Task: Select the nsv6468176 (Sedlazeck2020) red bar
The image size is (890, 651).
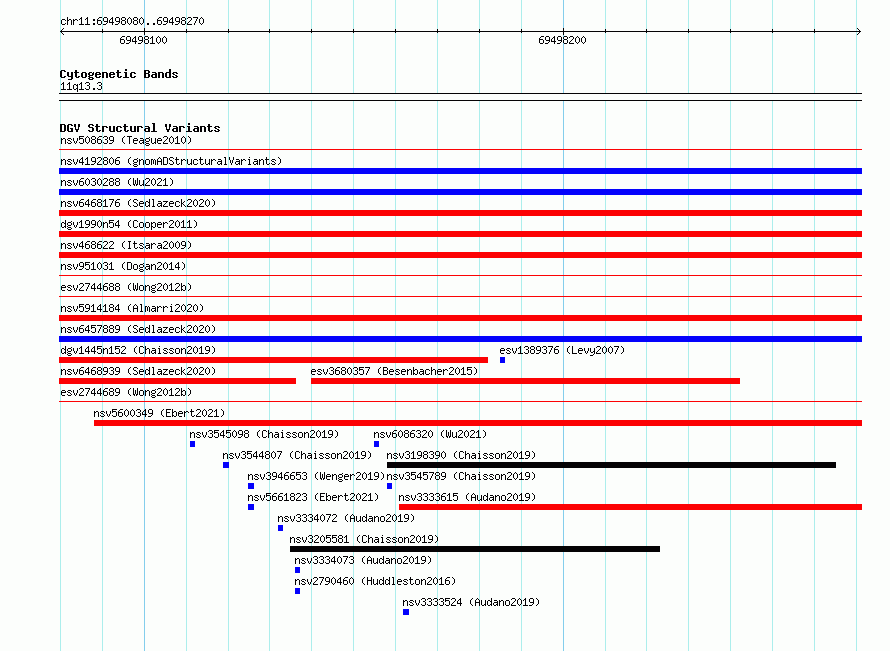Action: pos(460,213)
